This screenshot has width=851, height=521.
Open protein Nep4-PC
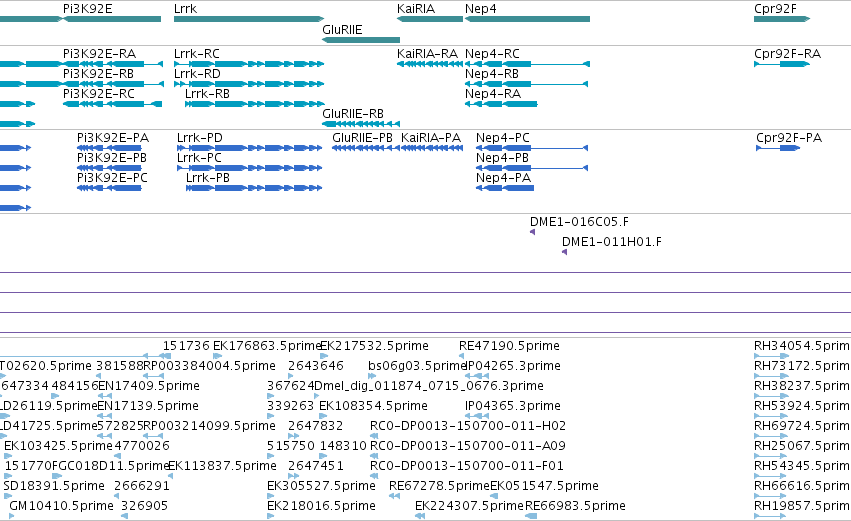(503, 138)
